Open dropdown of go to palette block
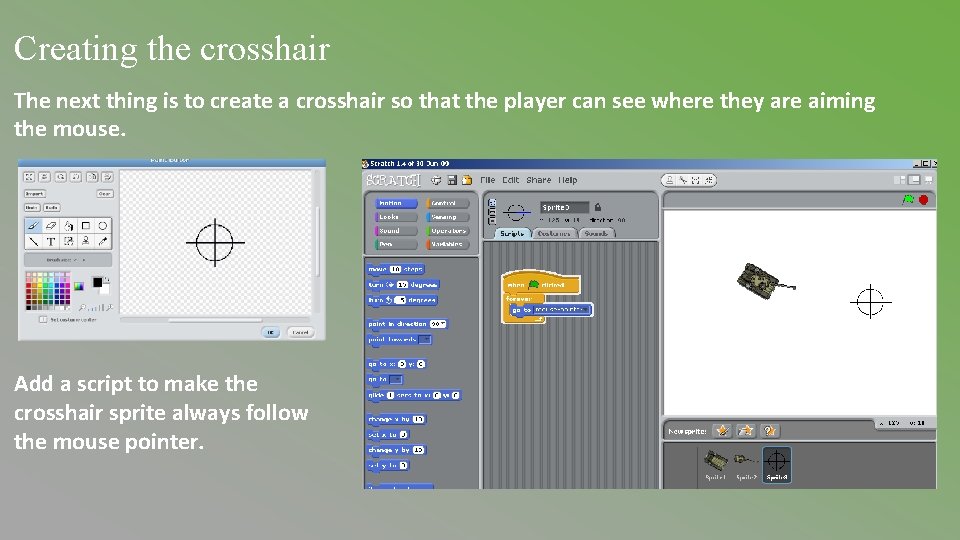The height and width of the screenshot is (540, 960). (x=396, y=379)
